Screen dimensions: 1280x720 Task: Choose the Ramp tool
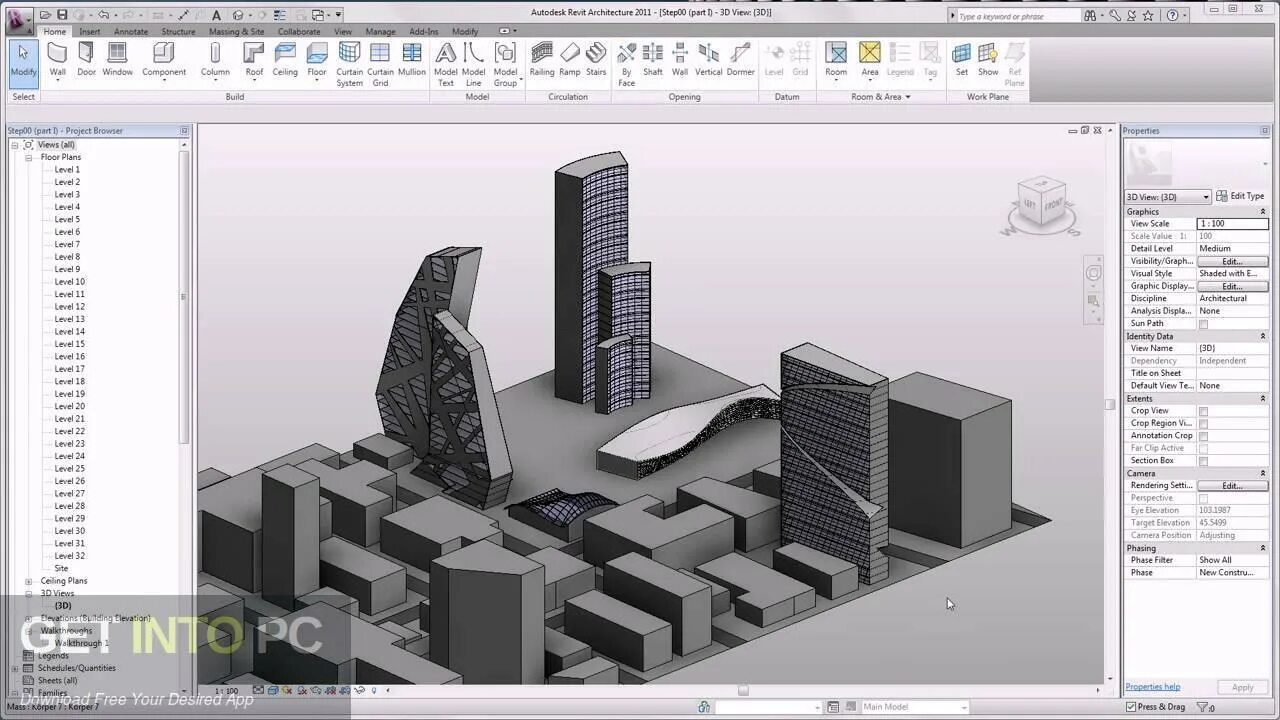coord(570,60)
